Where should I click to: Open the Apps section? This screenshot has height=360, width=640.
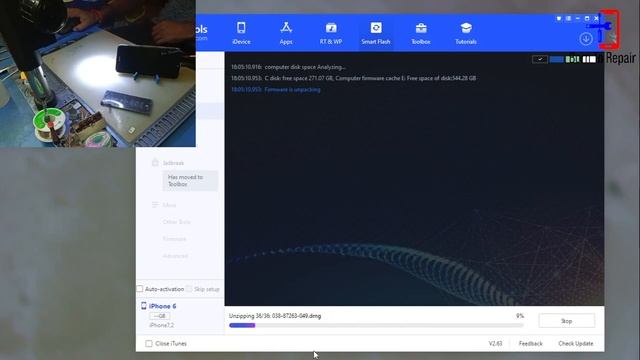click(x=286, y=33)
